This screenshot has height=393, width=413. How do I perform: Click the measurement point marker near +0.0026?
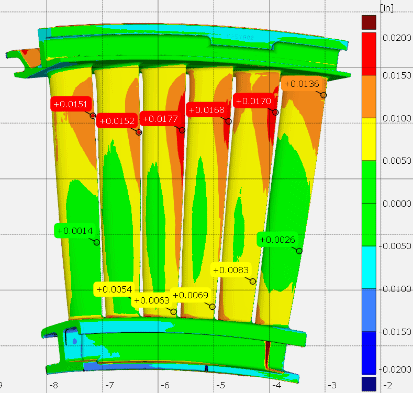pos(299,251)
